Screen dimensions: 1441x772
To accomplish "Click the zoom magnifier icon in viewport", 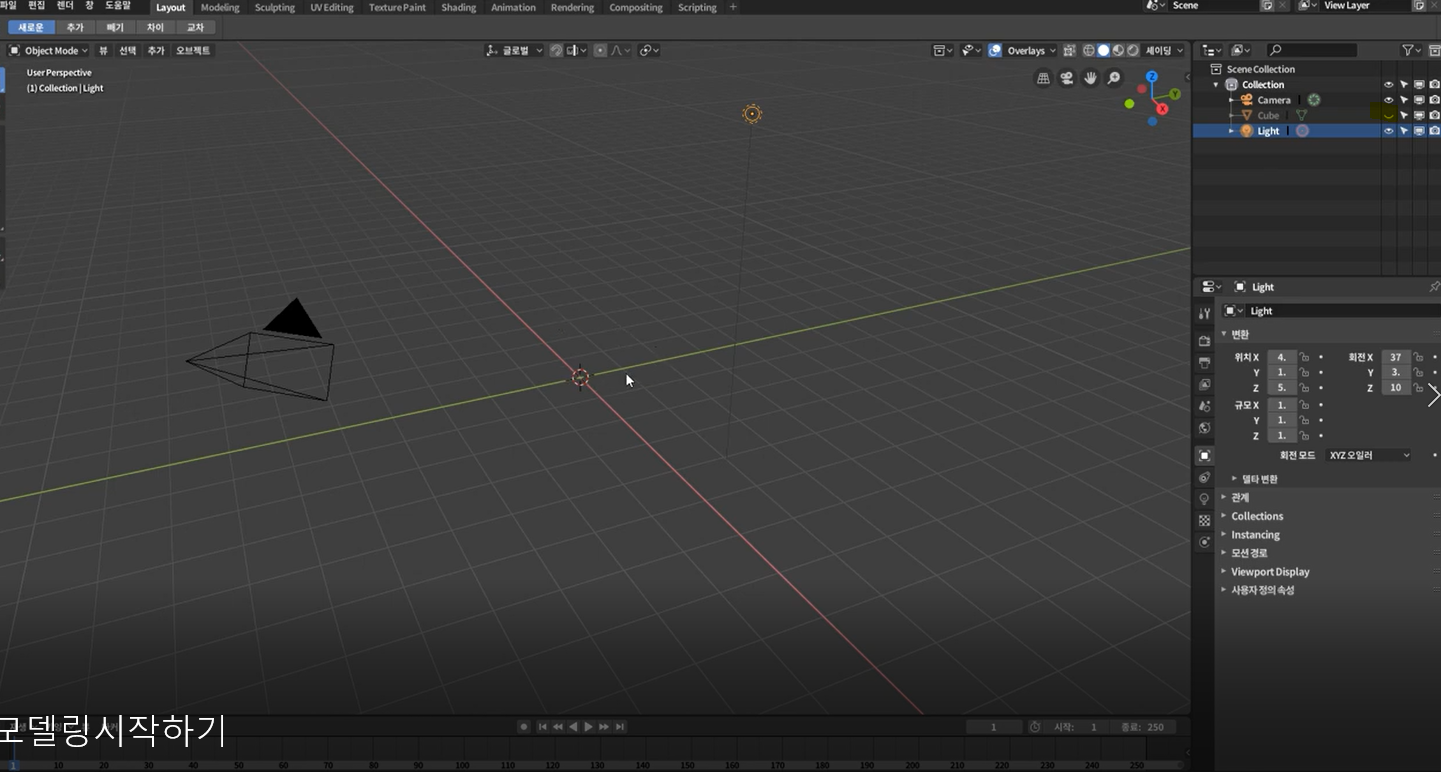I will (x=1113, y=78).
